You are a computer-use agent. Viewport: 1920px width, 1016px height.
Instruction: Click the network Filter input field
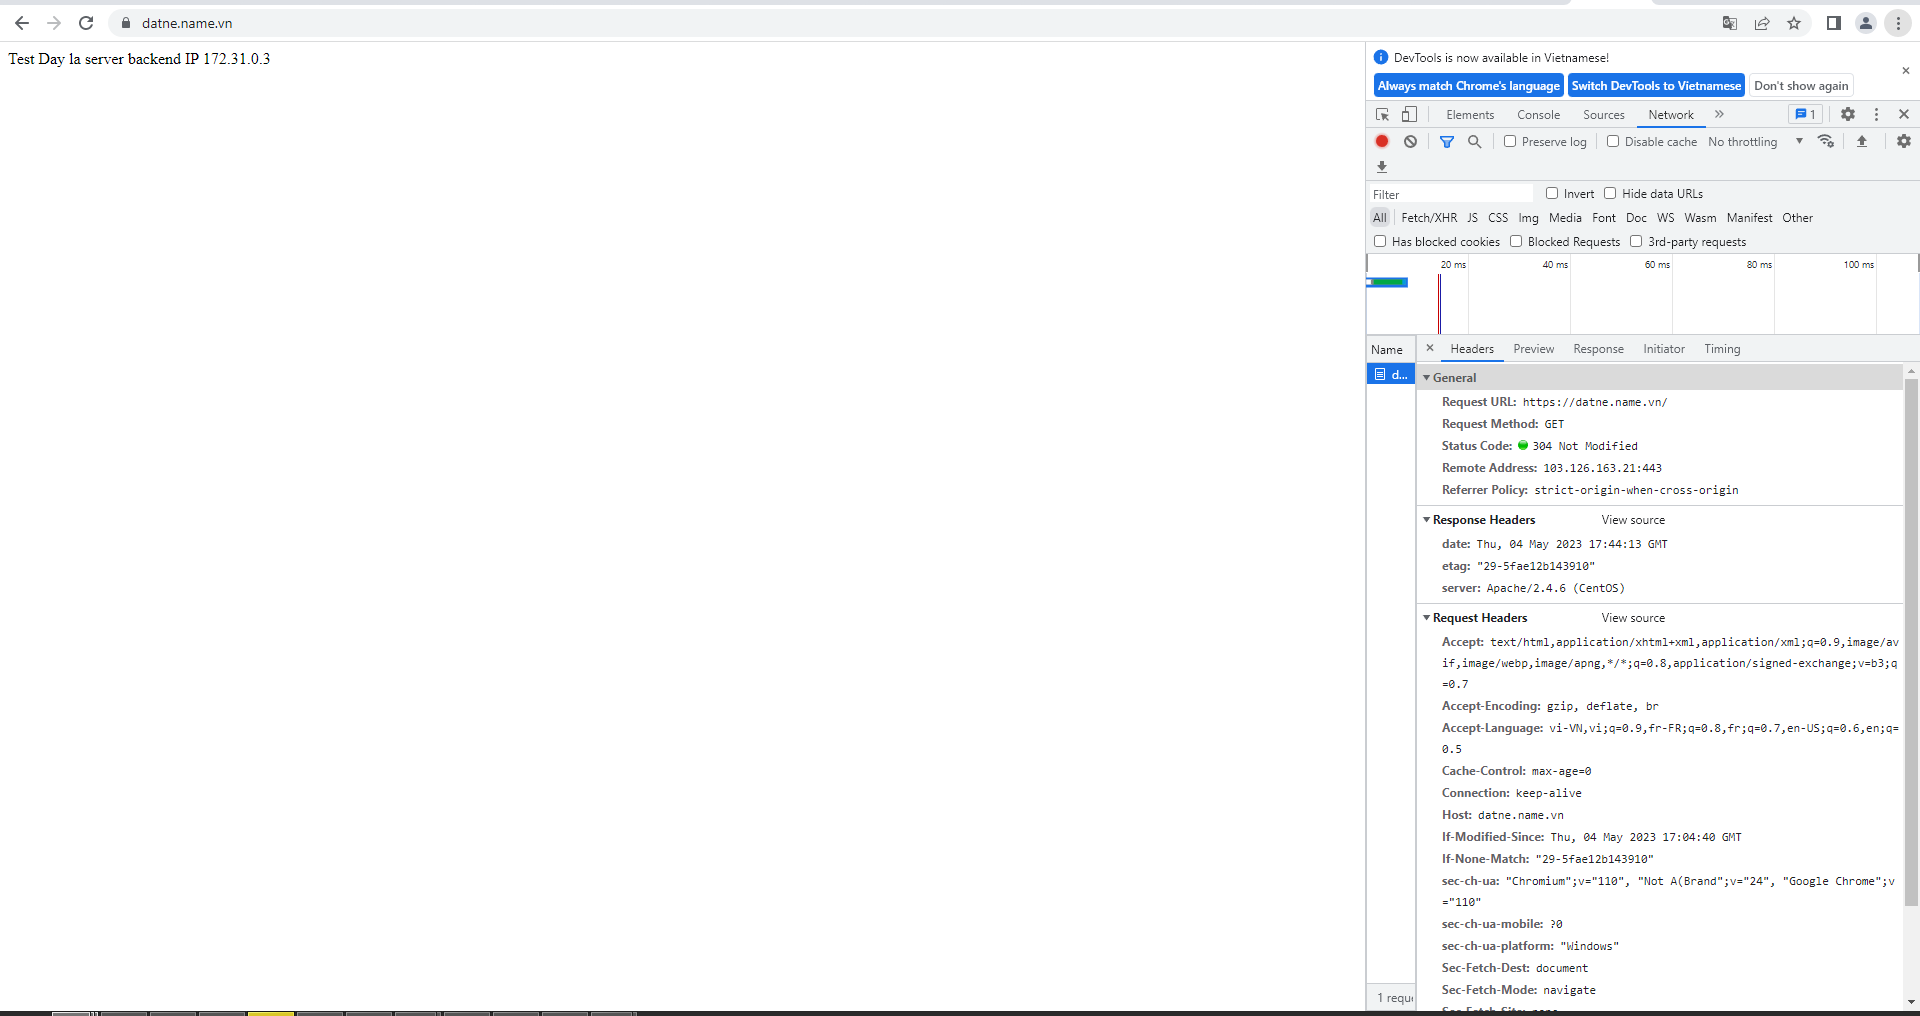pos(1450,194)
